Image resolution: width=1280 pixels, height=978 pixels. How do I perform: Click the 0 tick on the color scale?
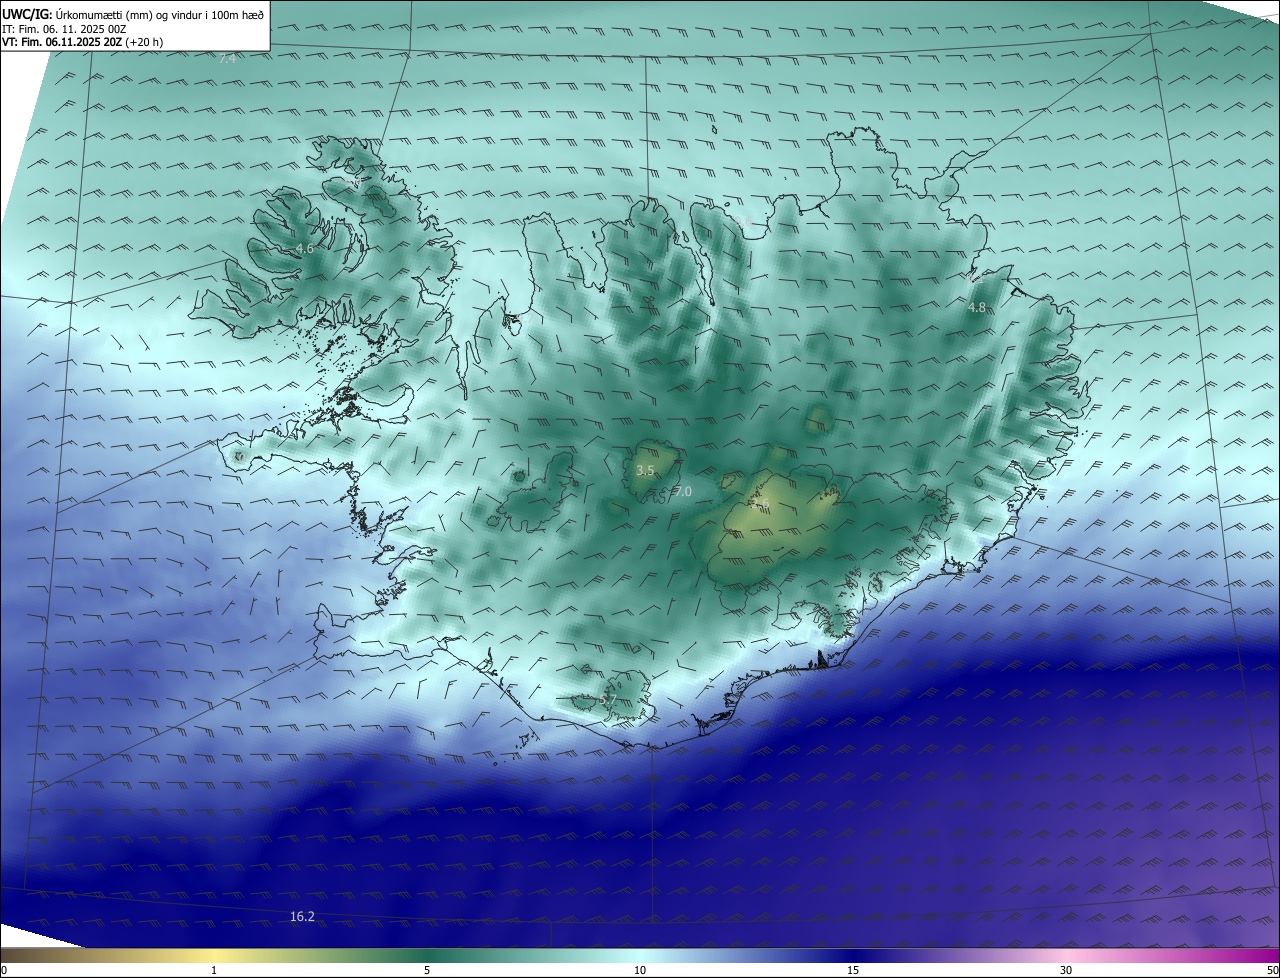coord(4,970)
